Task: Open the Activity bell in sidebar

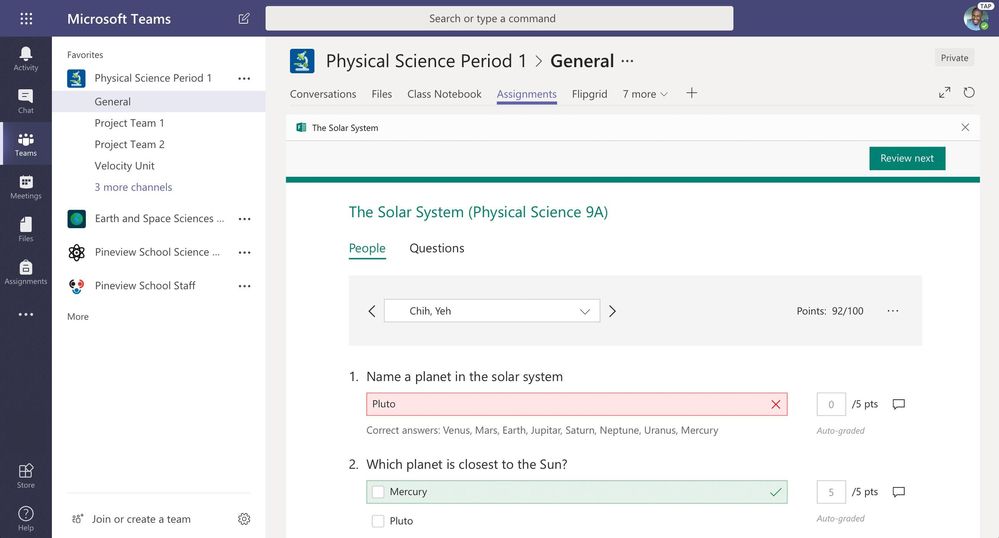Action: click(25, 59)
